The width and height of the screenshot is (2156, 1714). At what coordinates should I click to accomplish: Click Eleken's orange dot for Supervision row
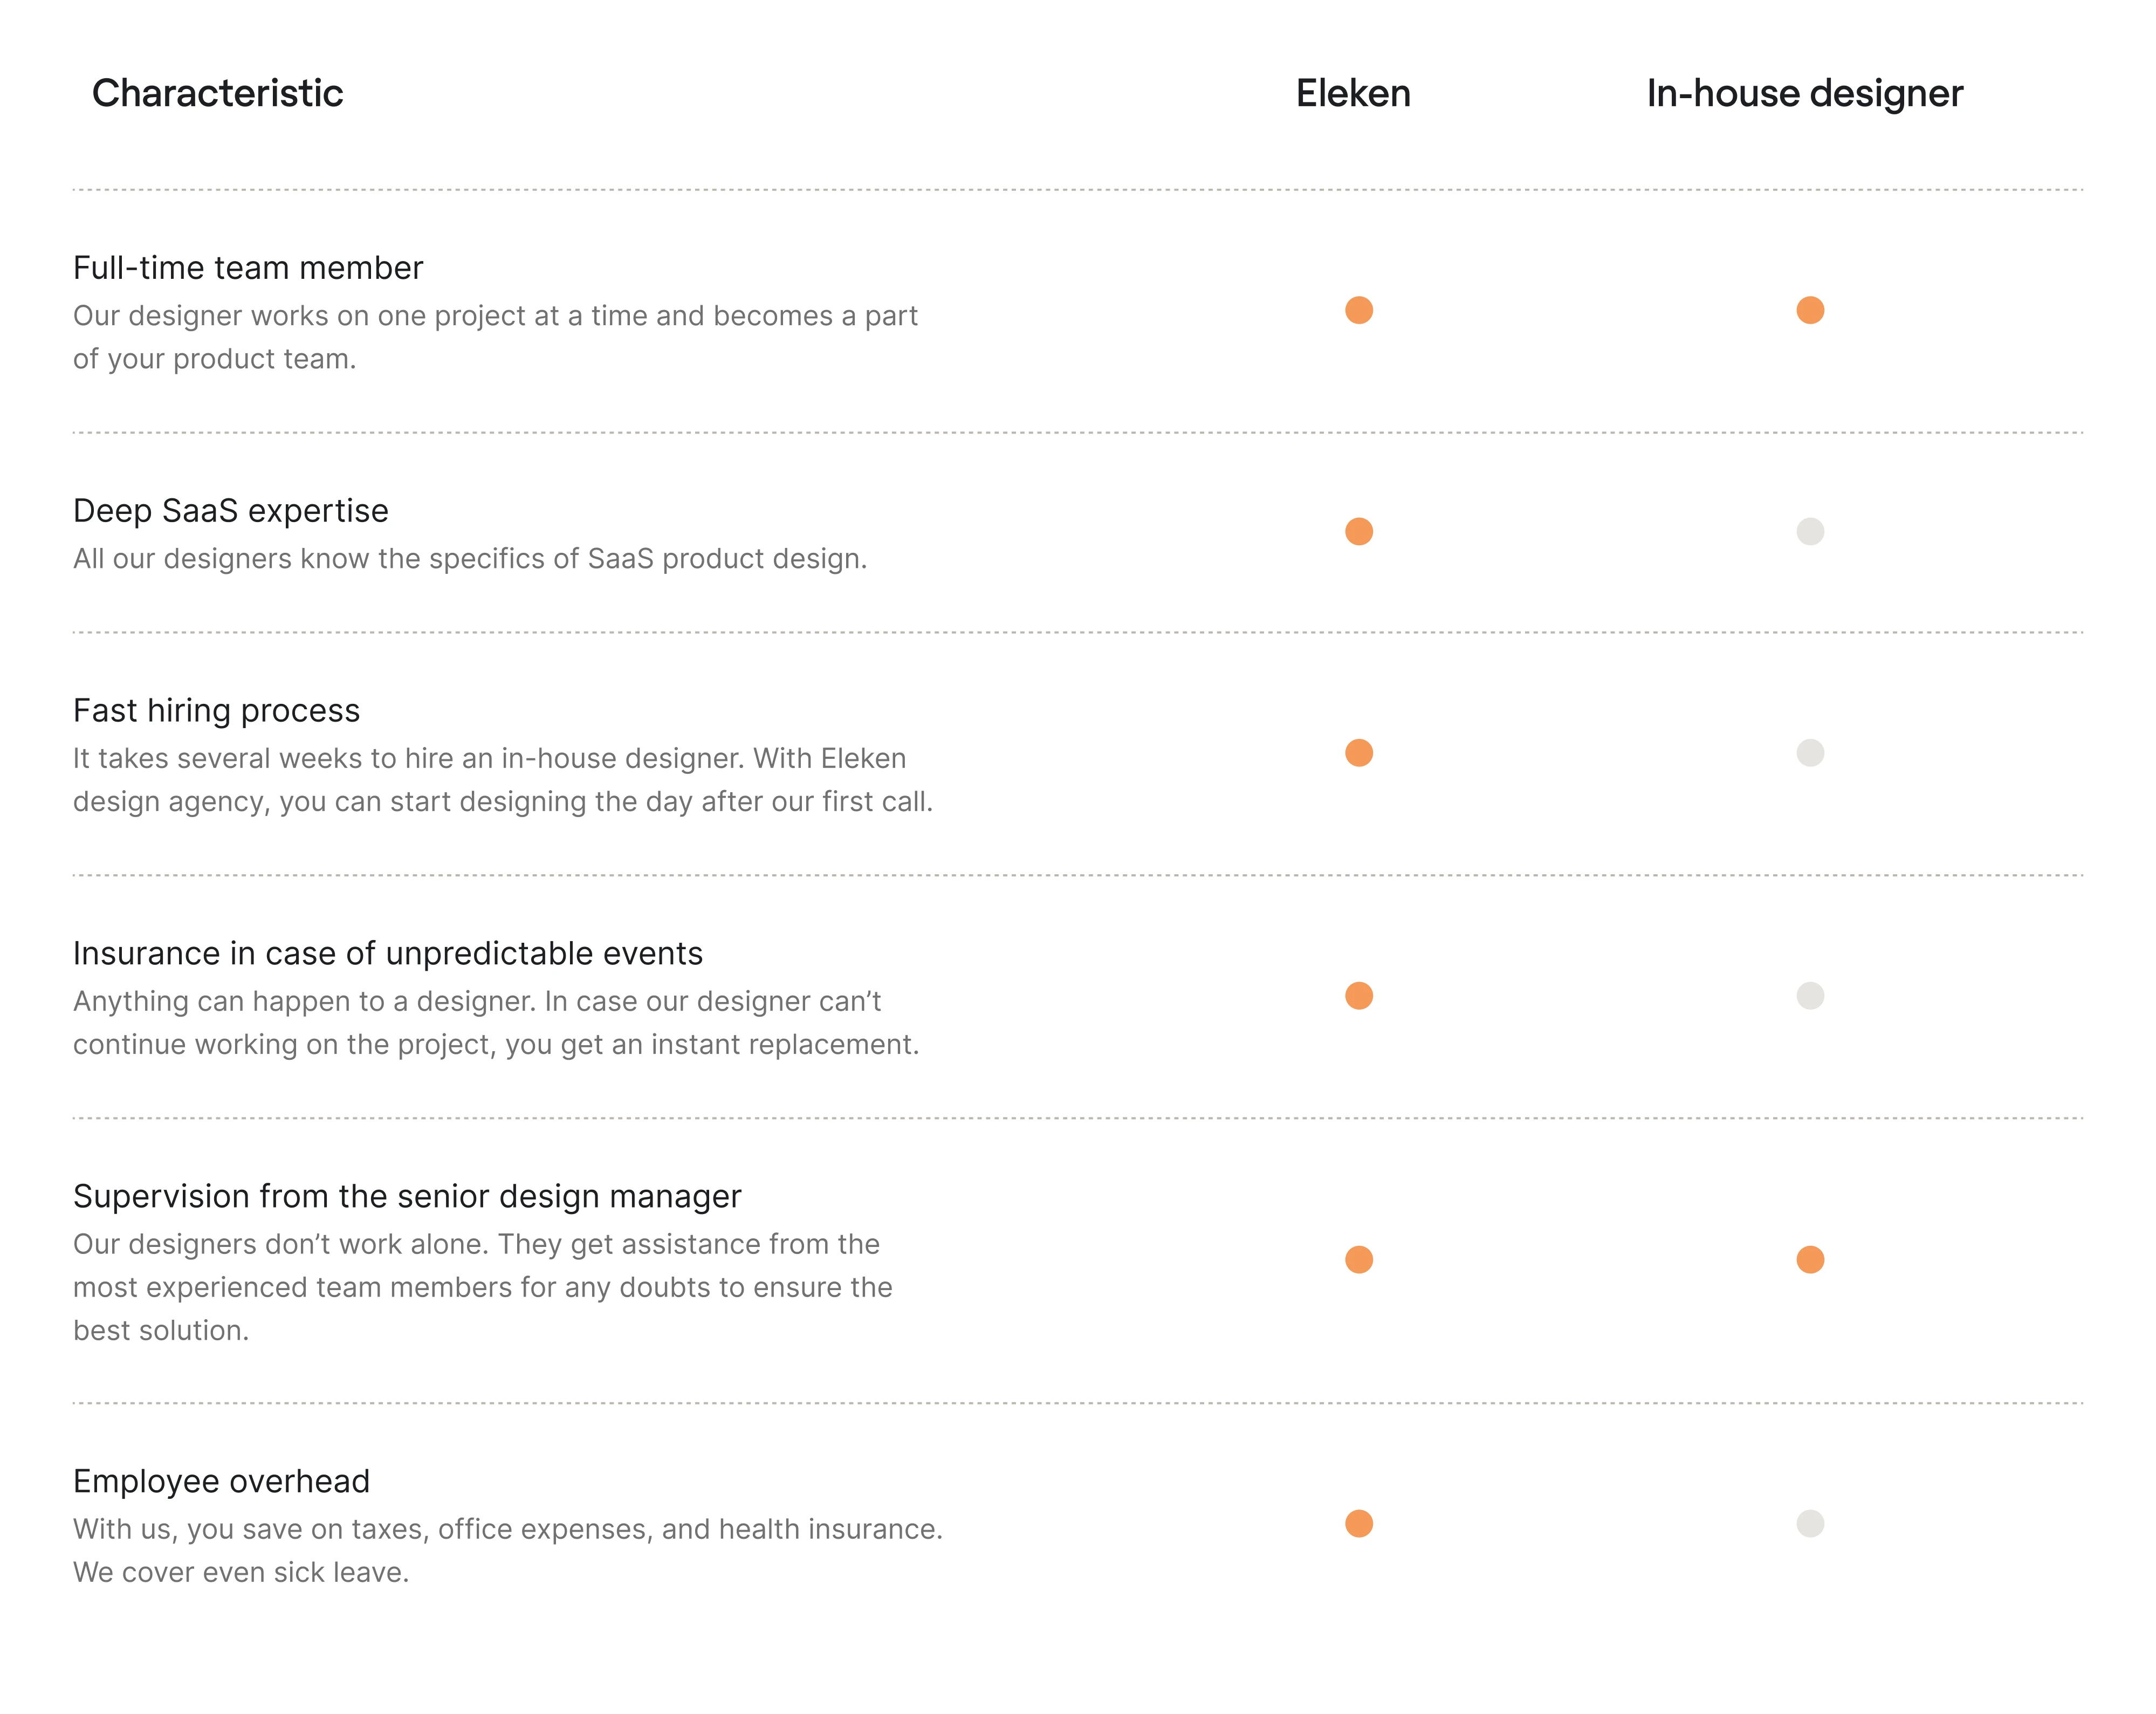tap(1359, 1260)
